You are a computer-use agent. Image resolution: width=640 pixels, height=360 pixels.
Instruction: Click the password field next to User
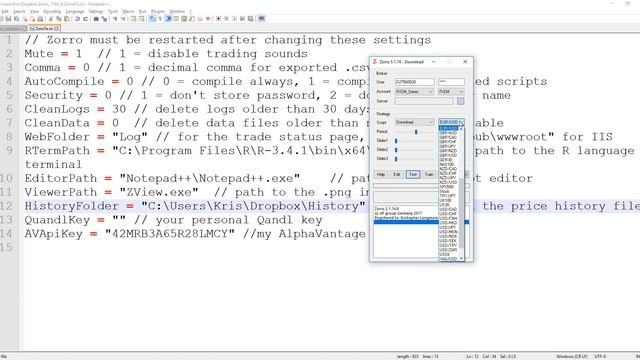point(451,82)
